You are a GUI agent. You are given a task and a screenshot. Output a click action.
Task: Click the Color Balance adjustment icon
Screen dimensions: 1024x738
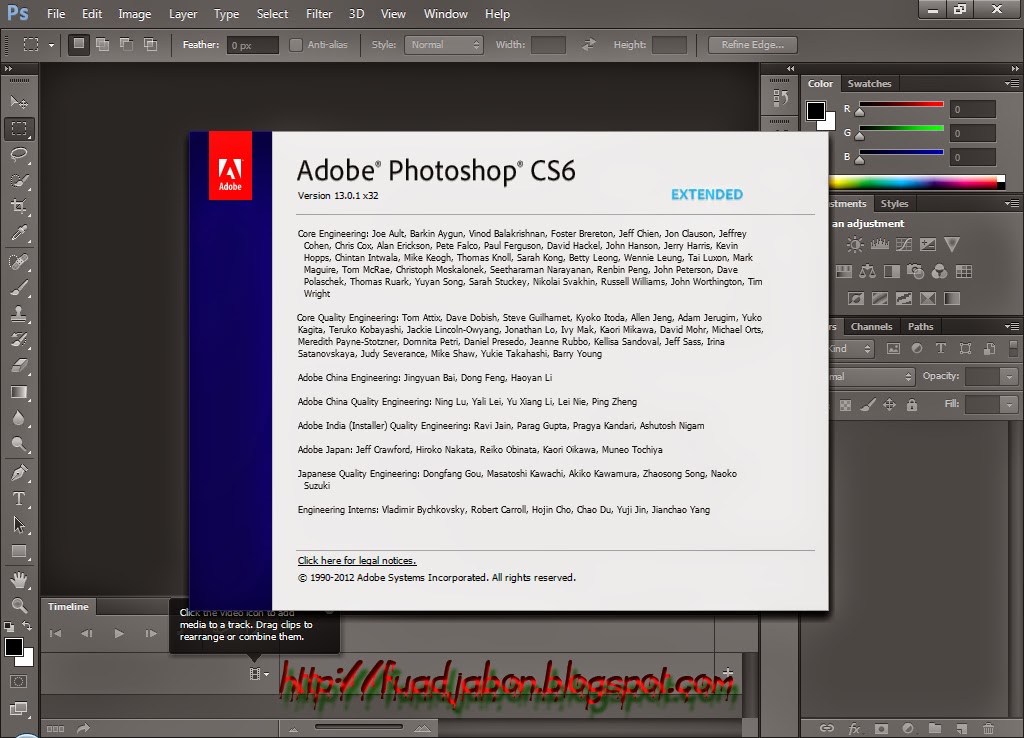pyautogui.click(x=868, y=272)
